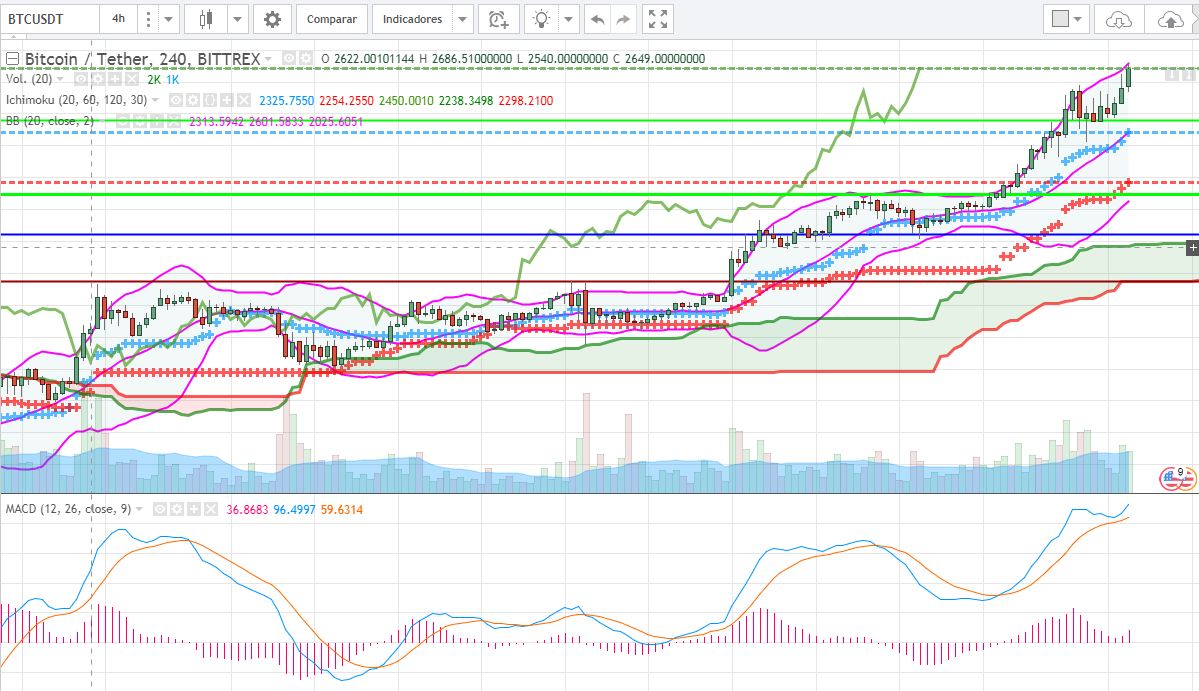Click the Comparar button
The height and width of the screenshot is (691, 1199).
click(x=332, y=19)
